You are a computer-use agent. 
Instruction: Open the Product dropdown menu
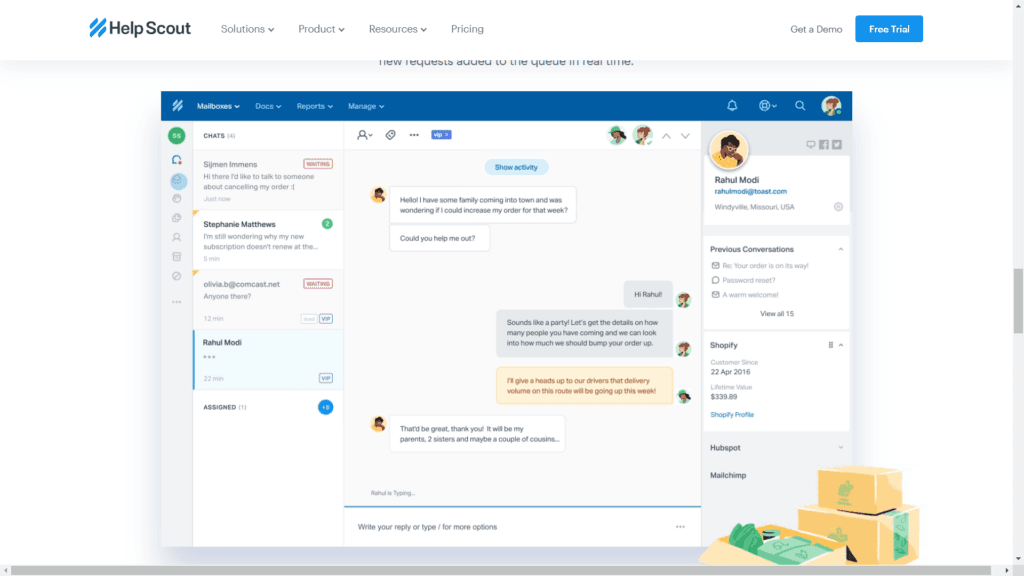tap(321, 29)
